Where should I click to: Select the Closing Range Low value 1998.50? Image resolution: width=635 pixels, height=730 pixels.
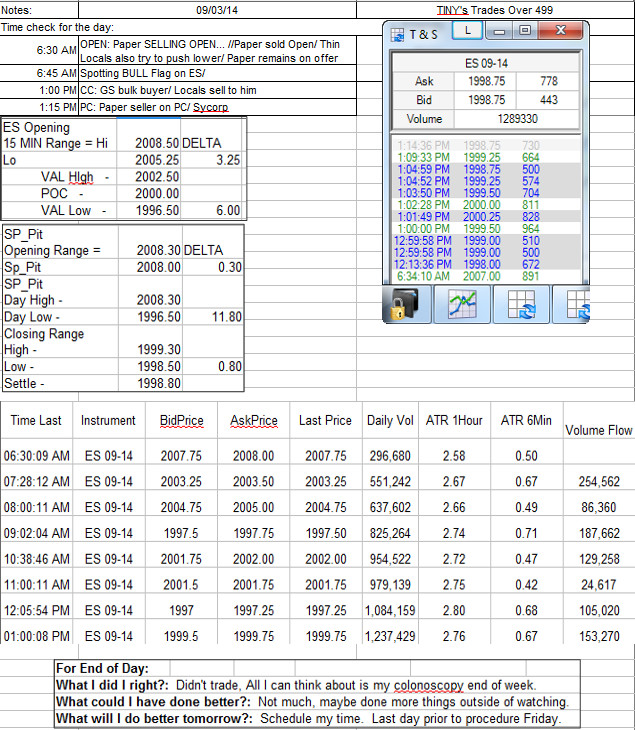point(150,366)
